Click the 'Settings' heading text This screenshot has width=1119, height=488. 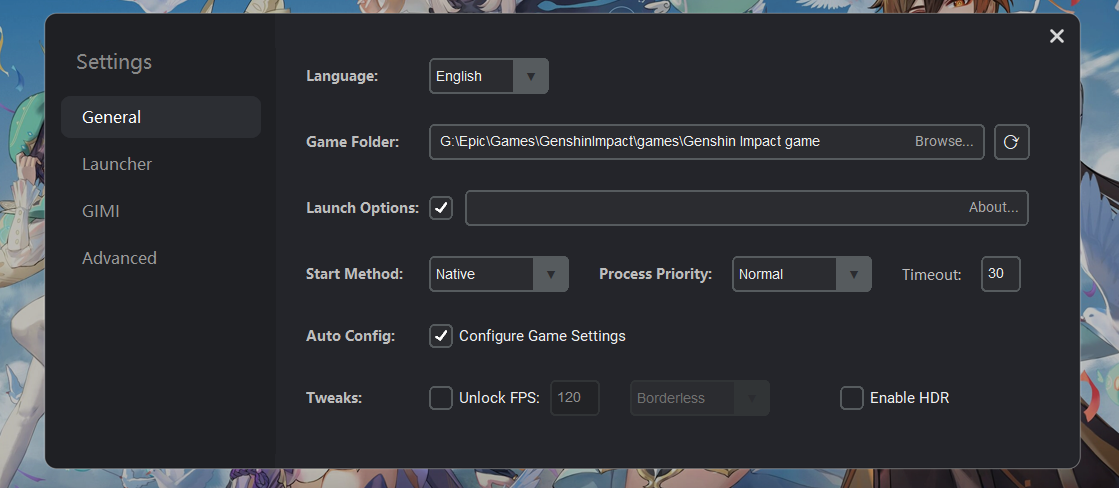(114, 63)
